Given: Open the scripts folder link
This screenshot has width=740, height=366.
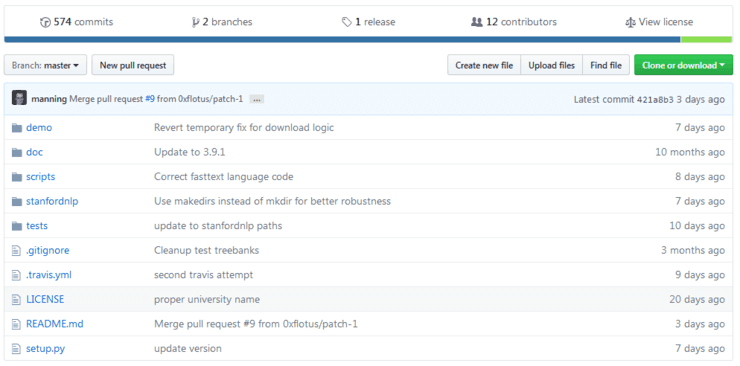Looking at the screenshot, I should coord(41,177).
